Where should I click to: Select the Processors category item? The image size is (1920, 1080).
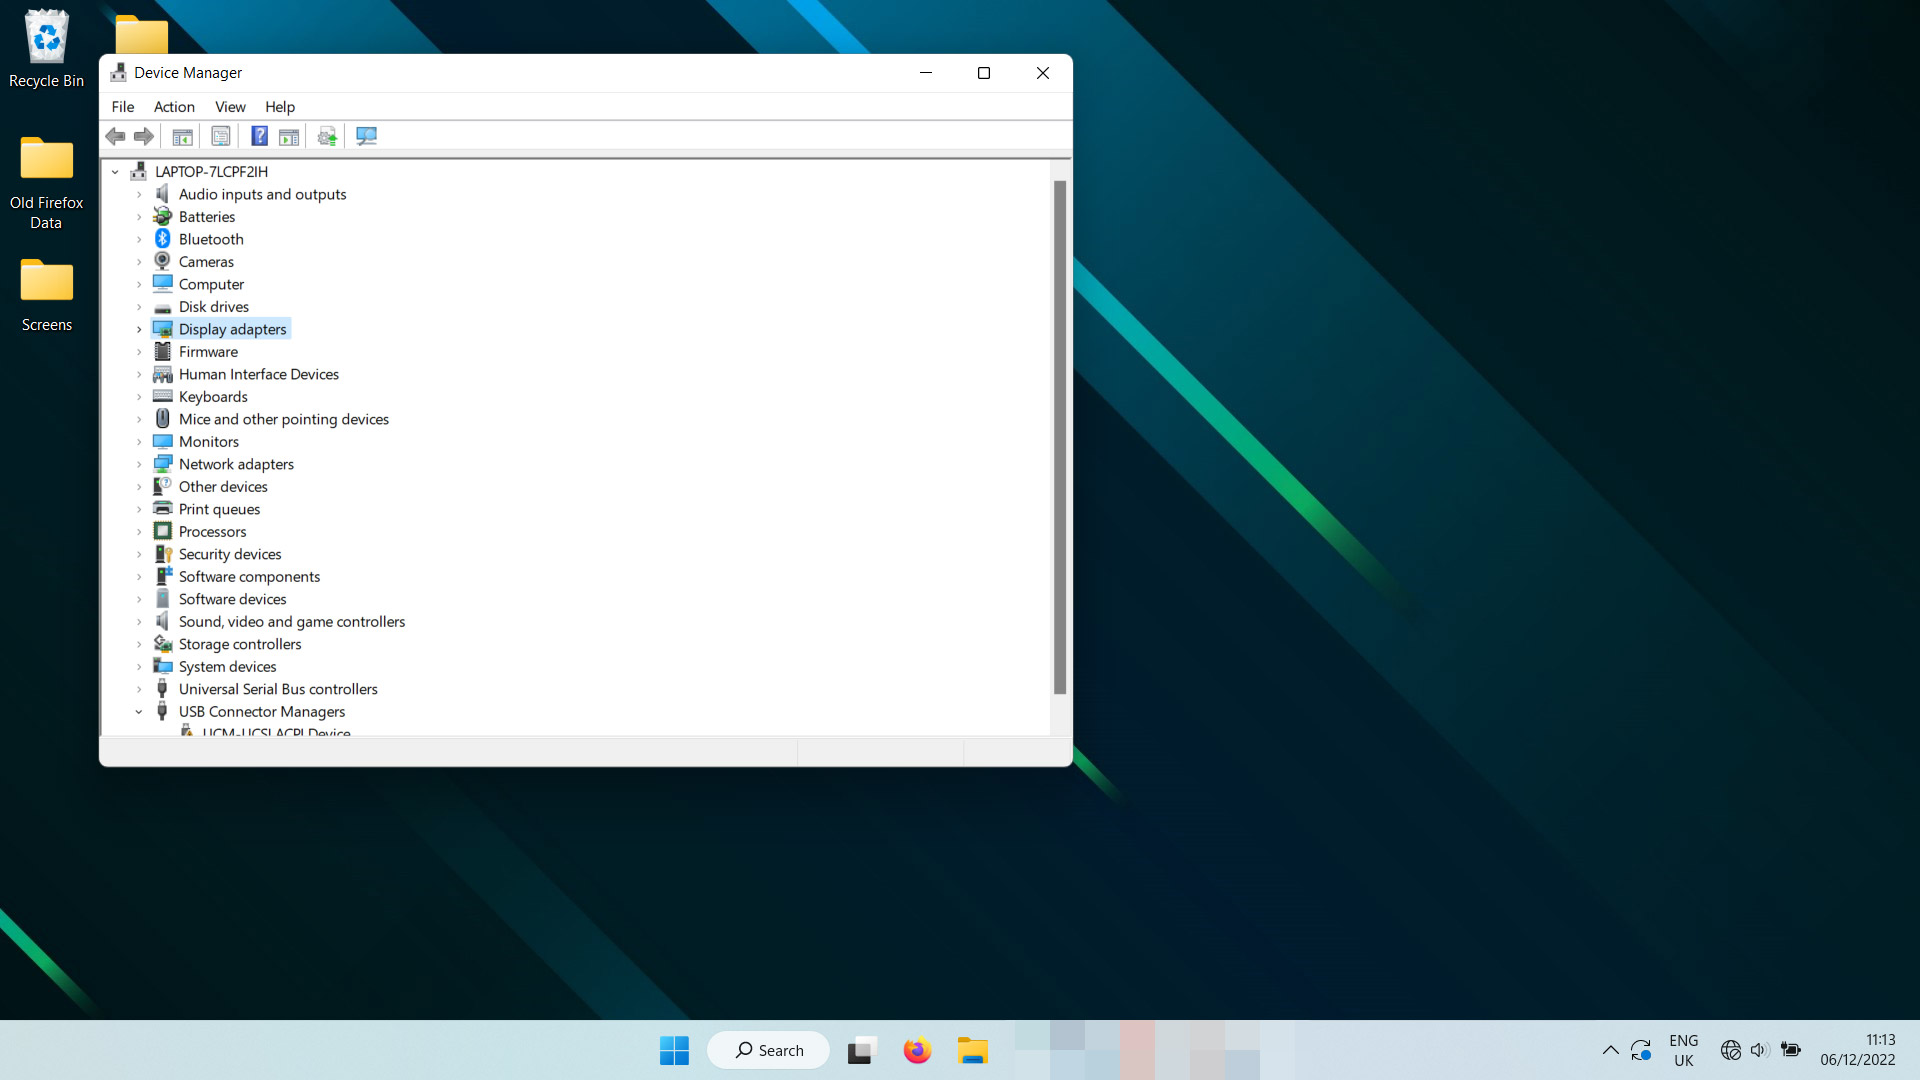212,531
